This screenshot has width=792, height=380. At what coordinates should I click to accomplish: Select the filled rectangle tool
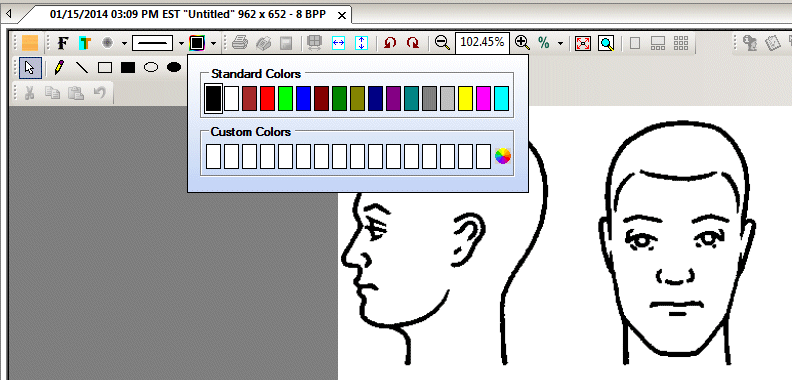coord(128,68)
